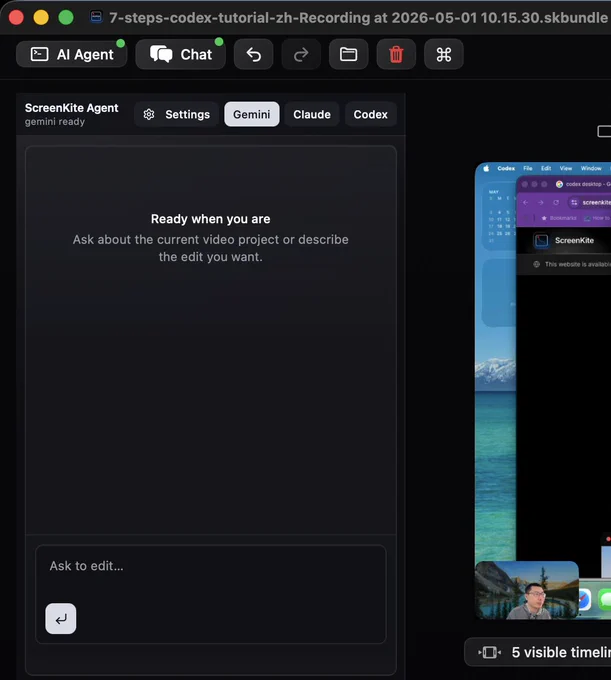Click the send return-arrow button
611x680 pixels.
coord(61,618)
